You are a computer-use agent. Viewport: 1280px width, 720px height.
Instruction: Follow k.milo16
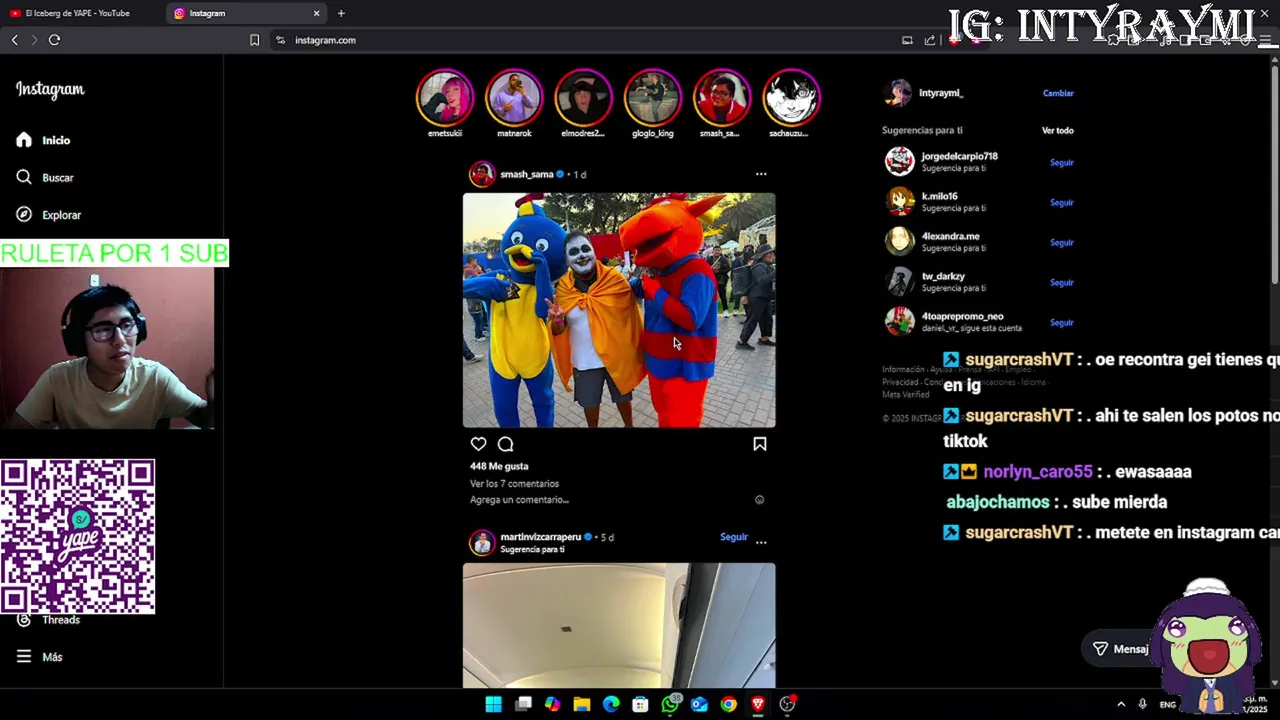coord(1061,202)
